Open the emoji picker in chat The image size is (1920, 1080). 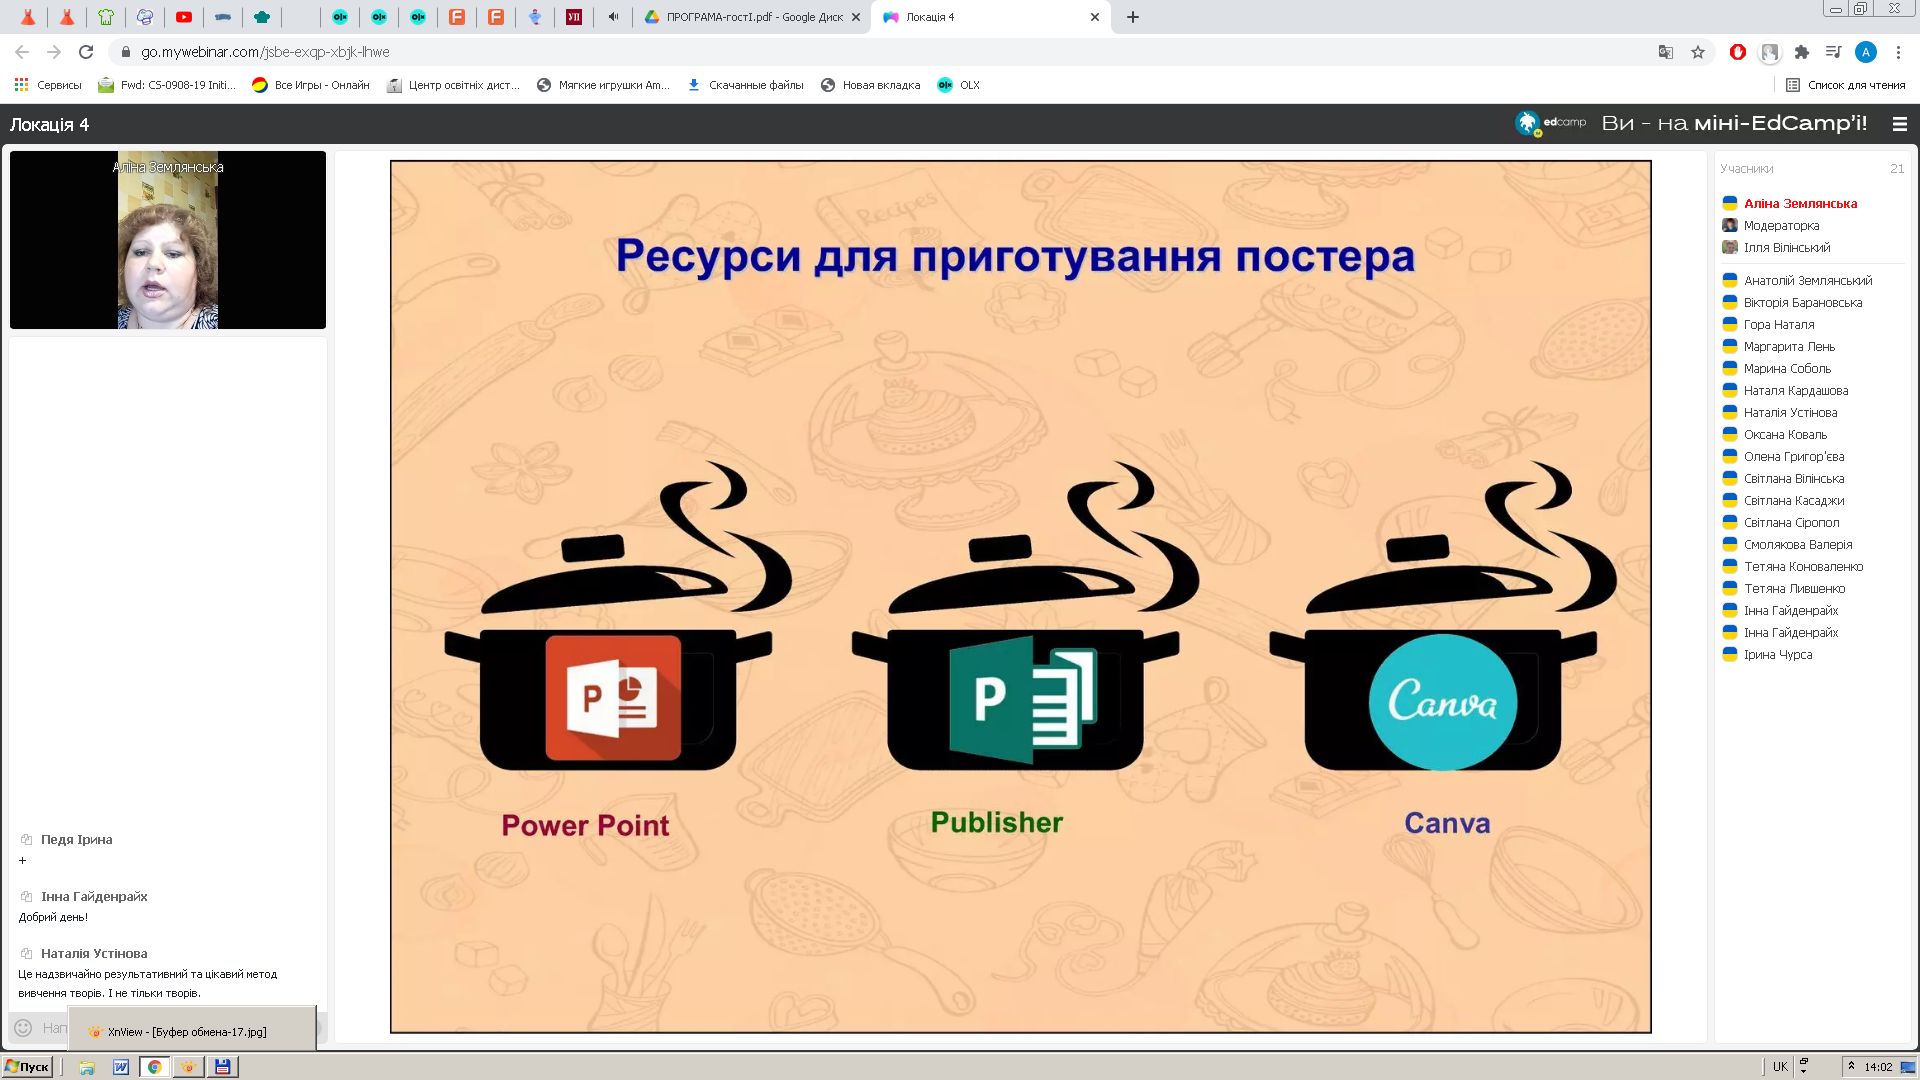(24, 1027)
